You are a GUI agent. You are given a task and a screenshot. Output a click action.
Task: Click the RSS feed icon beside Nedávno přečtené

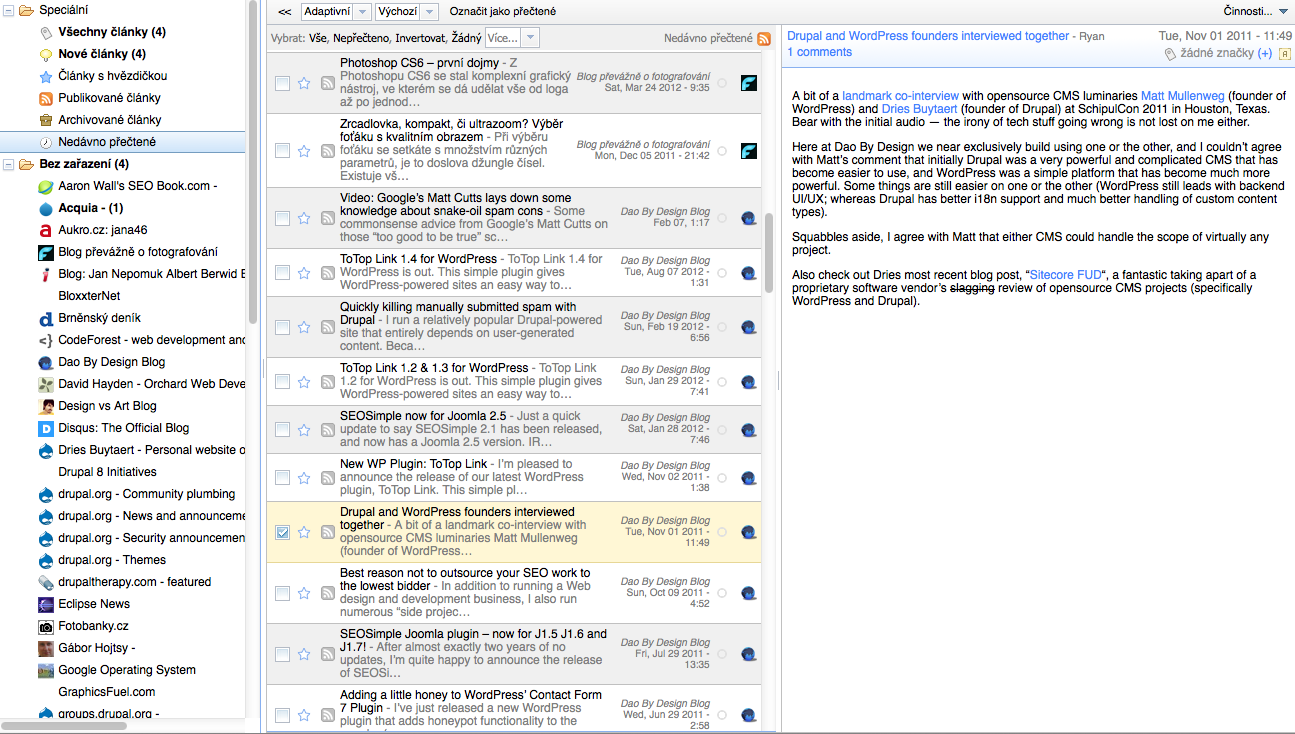tap(764, 39)
